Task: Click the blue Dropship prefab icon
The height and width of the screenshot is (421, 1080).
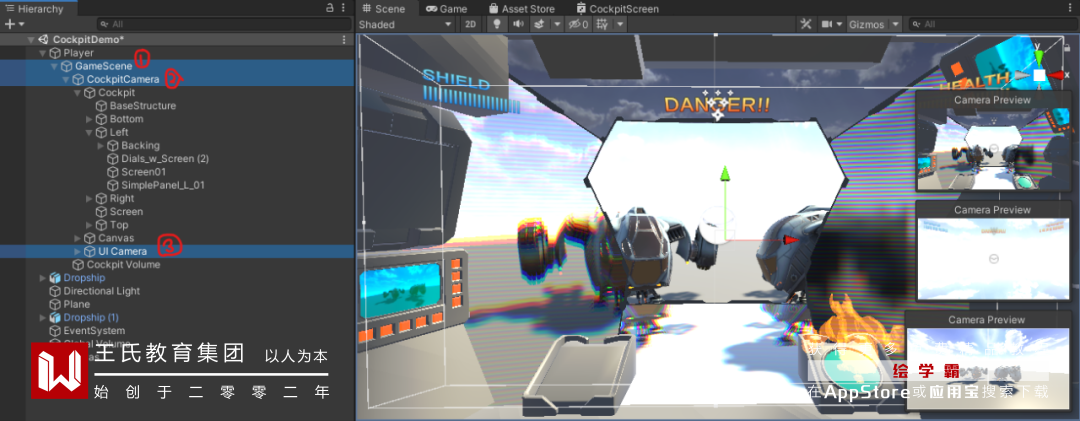Action: click(55, 278)
